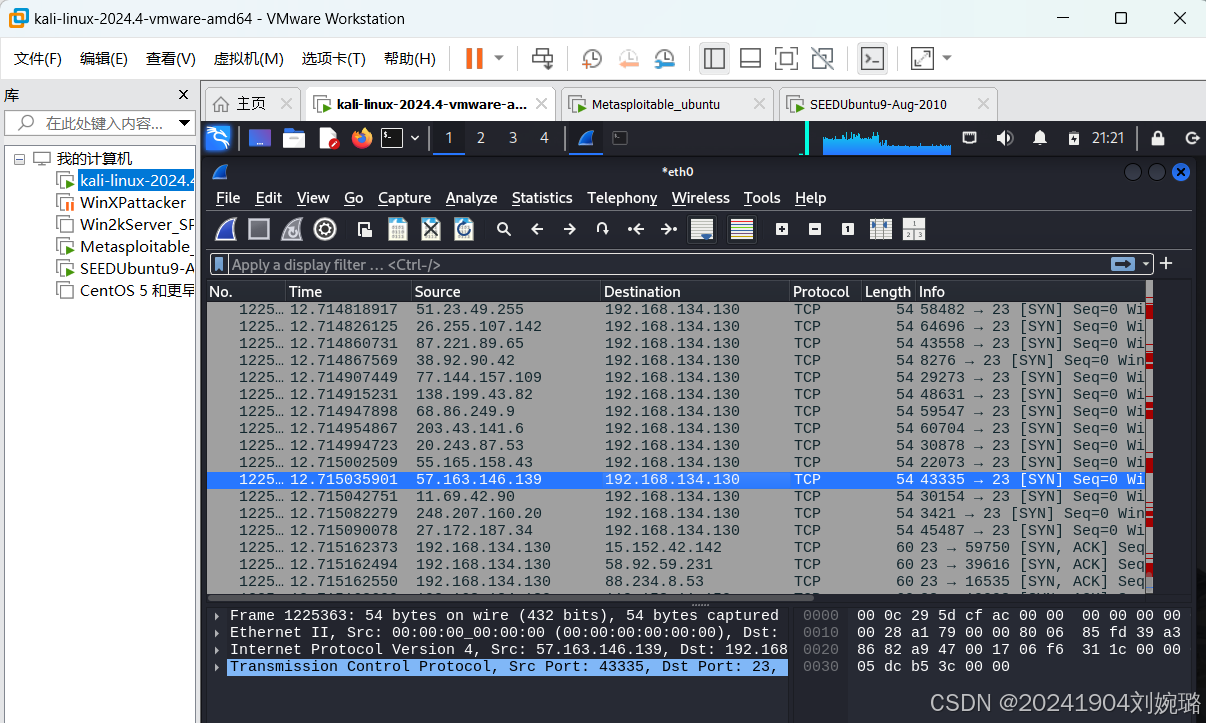The height and width of the screenshot is (723, 1206).
Task: Take VMware snapshot clock icon
Action: click(x=592, y=59)
